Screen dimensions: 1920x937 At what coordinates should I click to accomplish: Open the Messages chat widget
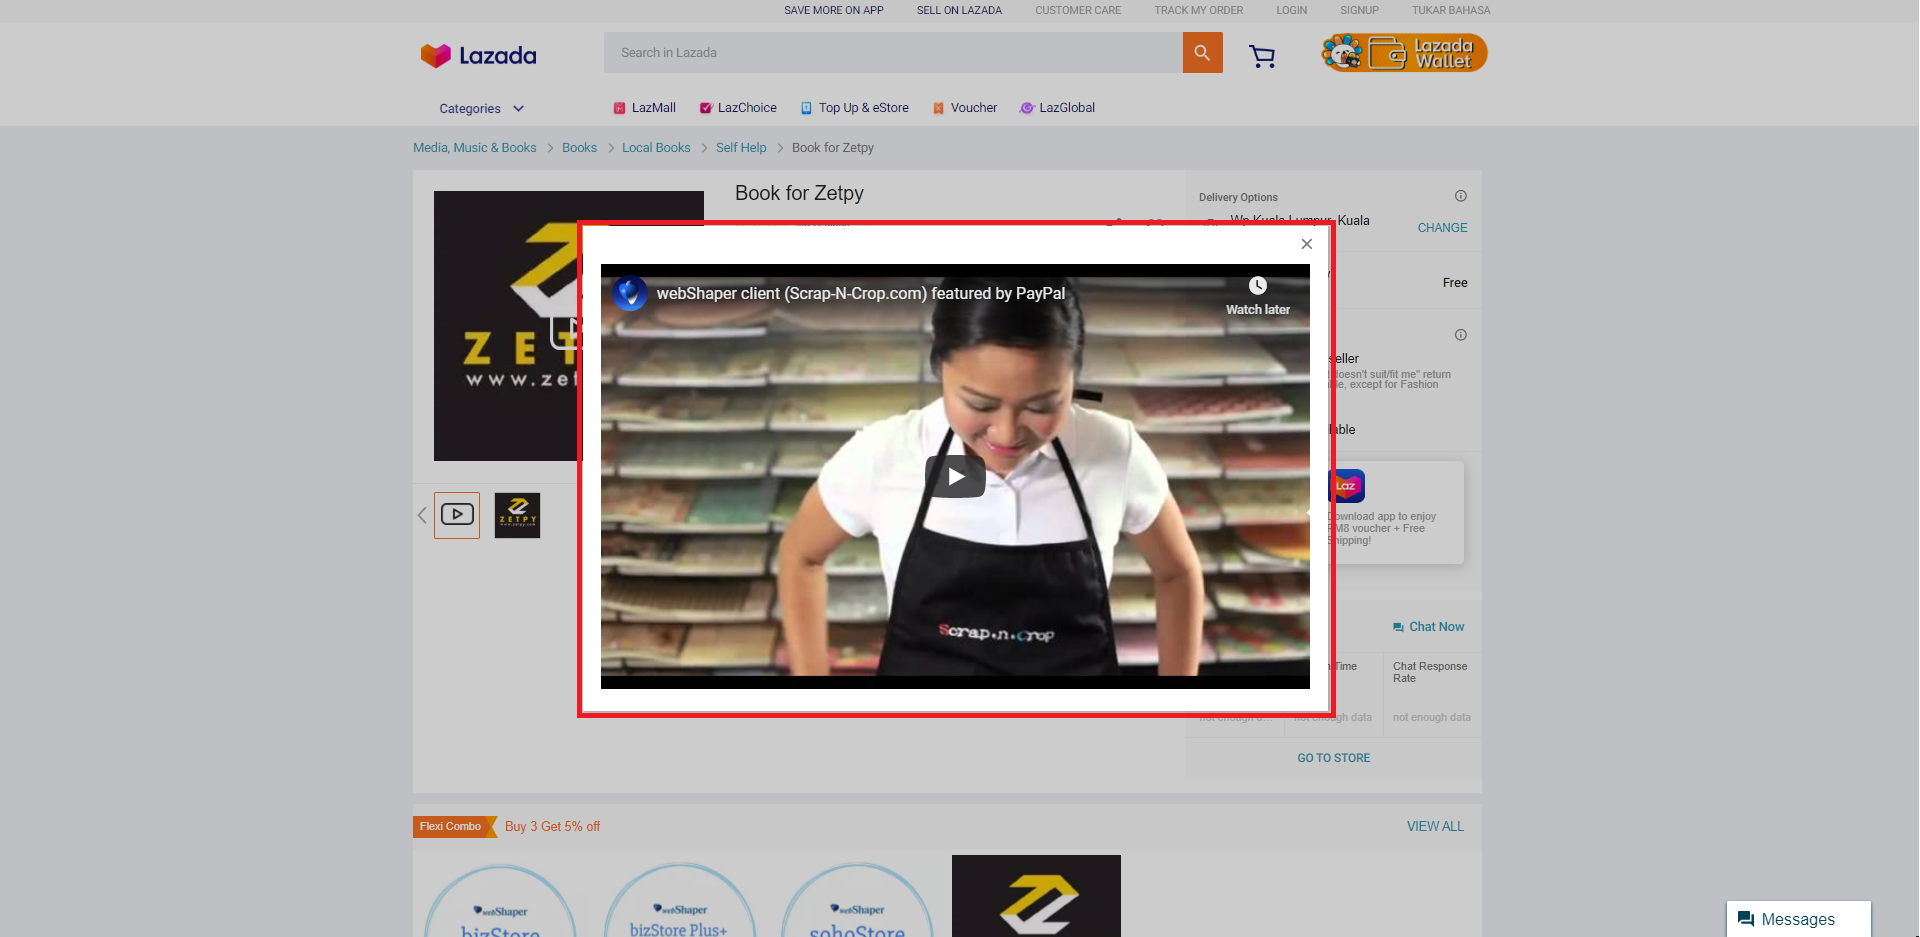(x=1798, y=919)
